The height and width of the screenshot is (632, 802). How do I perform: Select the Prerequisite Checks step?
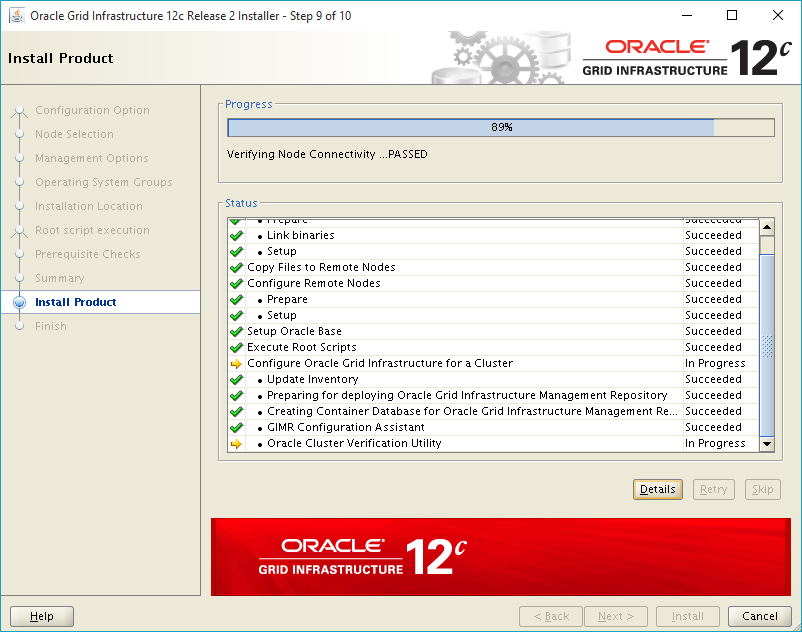pos(88,254)
